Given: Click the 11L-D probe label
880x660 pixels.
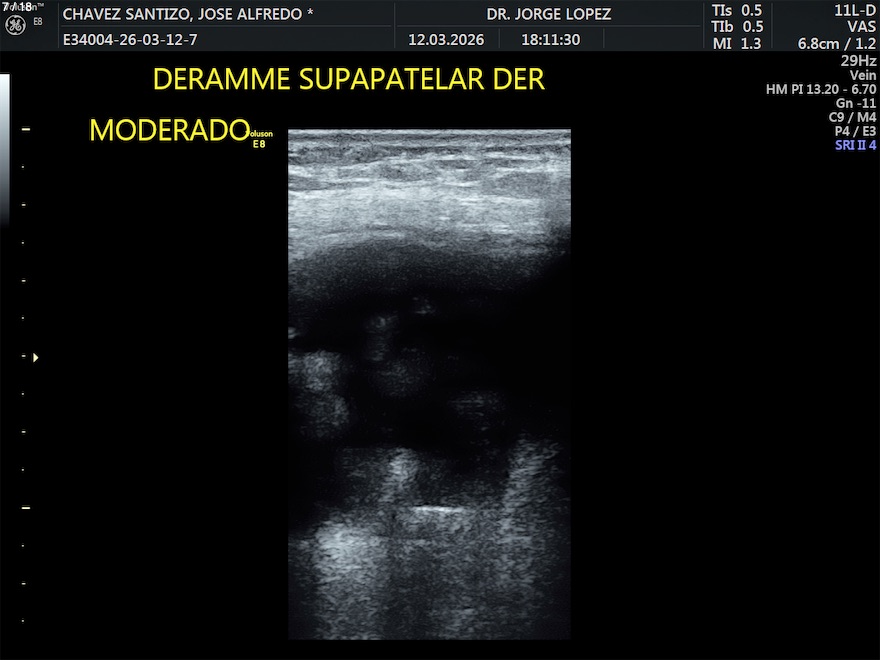Looking at the screenshot, I should click(x=854, y=10).
